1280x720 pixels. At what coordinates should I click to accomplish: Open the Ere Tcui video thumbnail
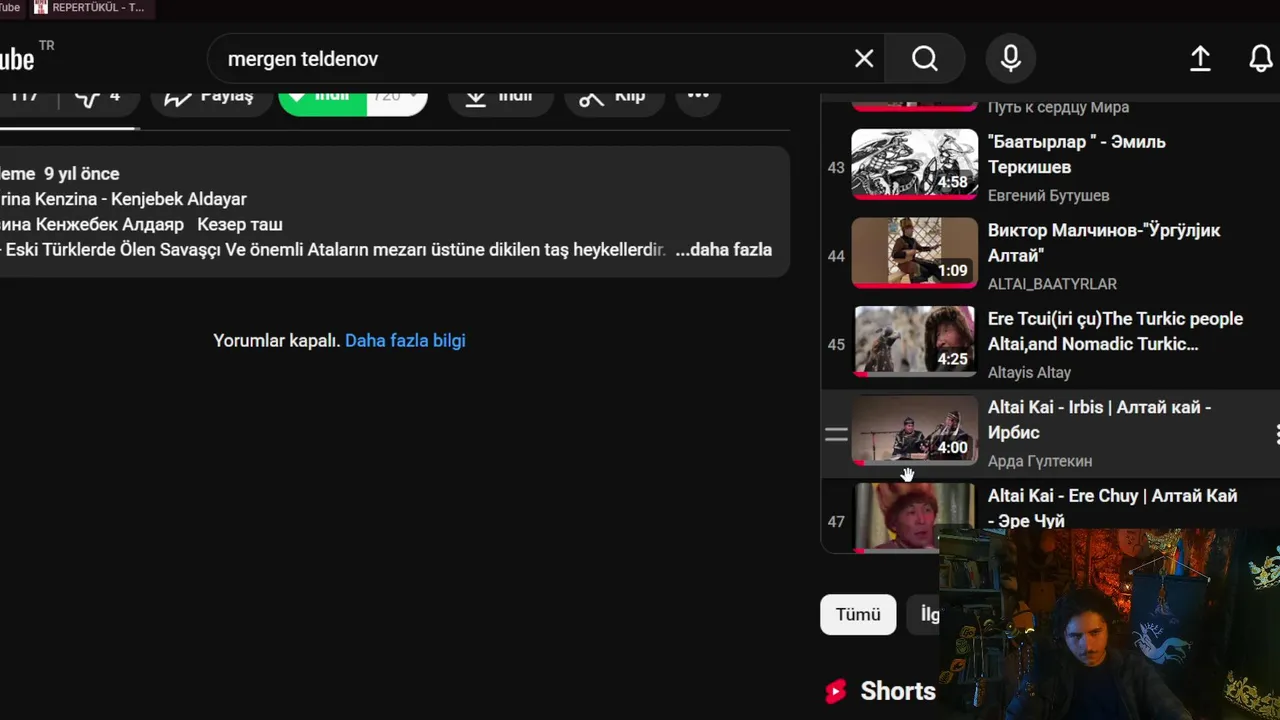click(x=914, y=341)
